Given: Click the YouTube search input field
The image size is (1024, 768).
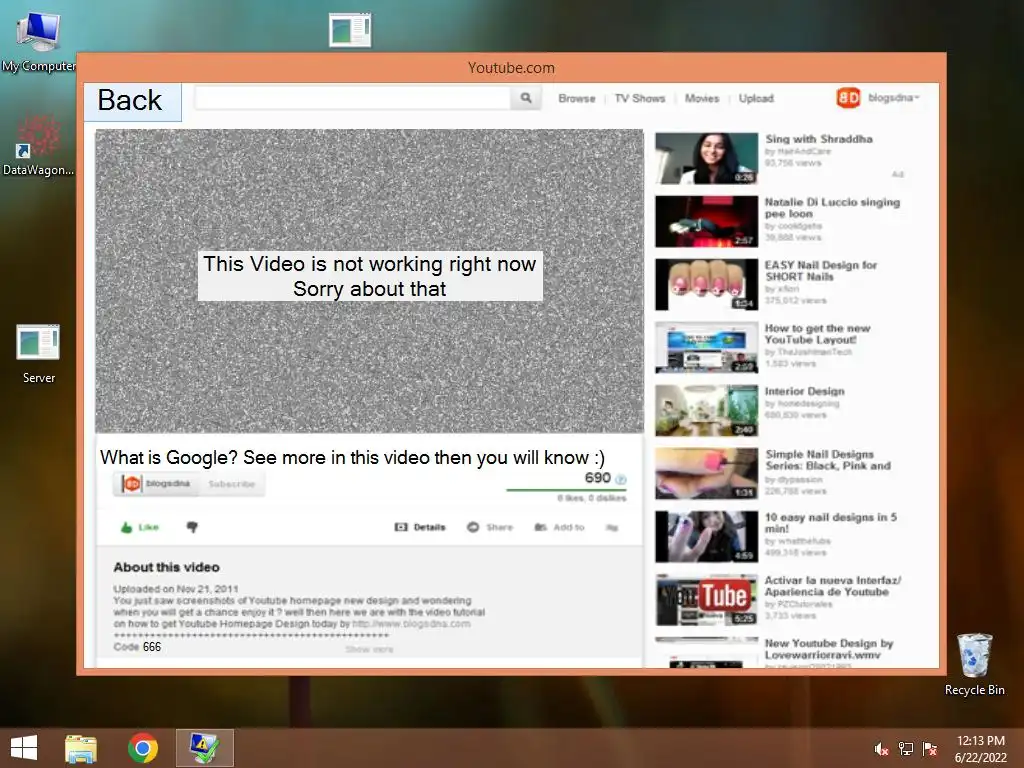Looking at the screenshot, I should tap(353, 98).
